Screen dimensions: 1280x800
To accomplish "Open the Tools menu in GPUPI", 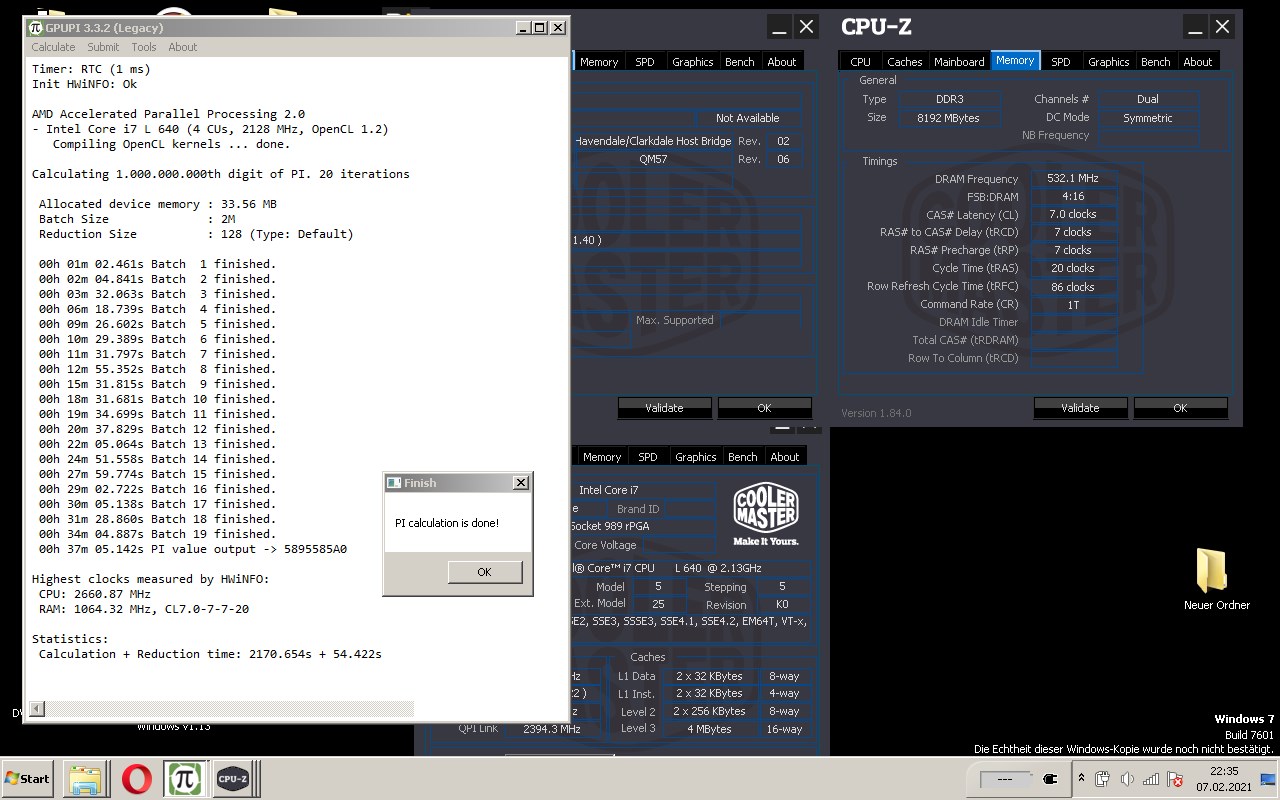I will click(144, 47).
